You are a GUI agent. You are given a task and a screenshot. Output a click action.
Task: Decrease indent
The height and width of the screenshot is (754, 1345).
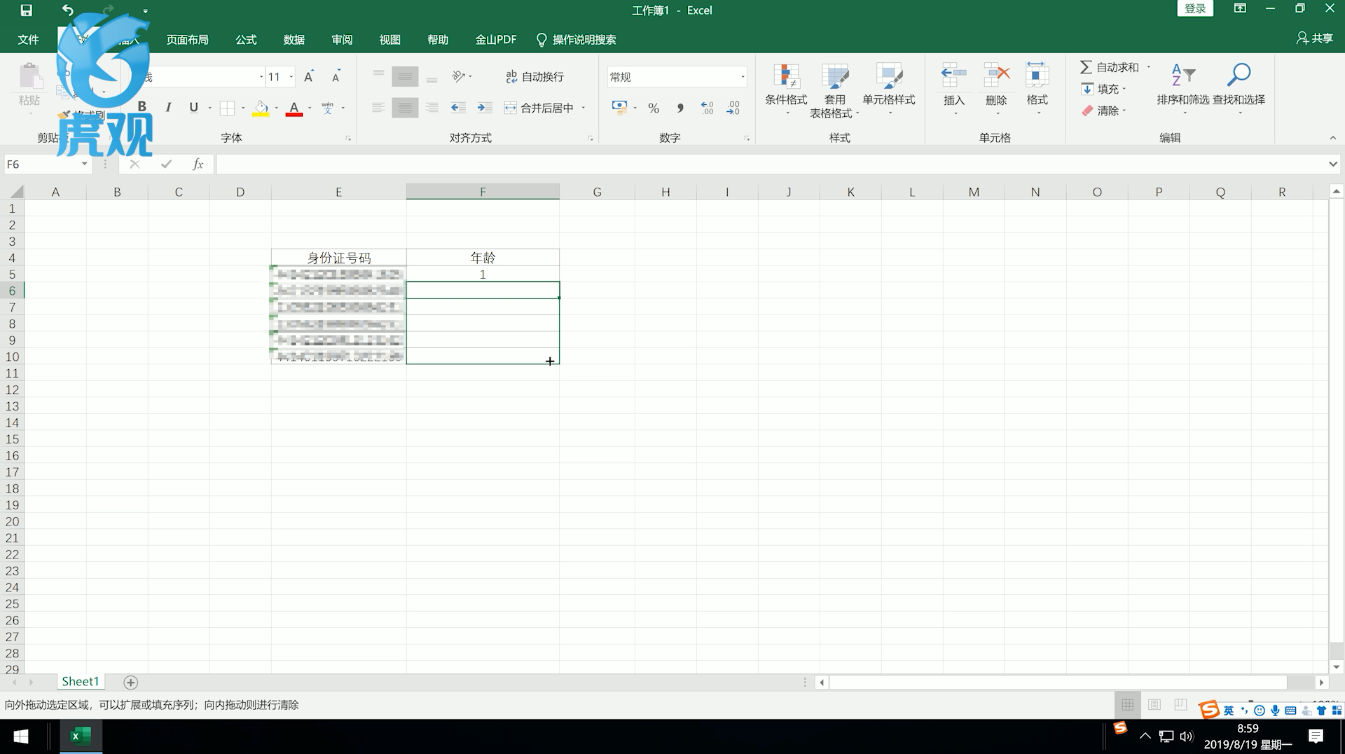(x=458, y=107)
